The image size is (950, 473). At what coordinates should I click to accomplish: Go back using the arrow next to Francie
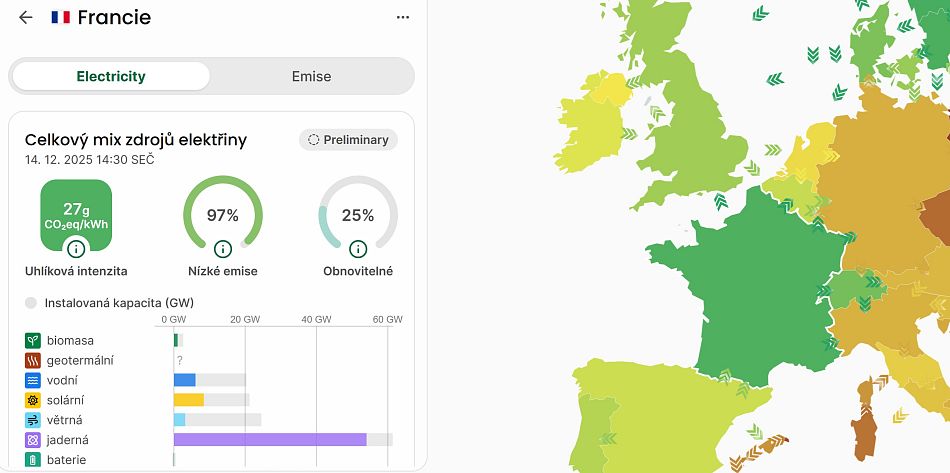tap(26, 18)
